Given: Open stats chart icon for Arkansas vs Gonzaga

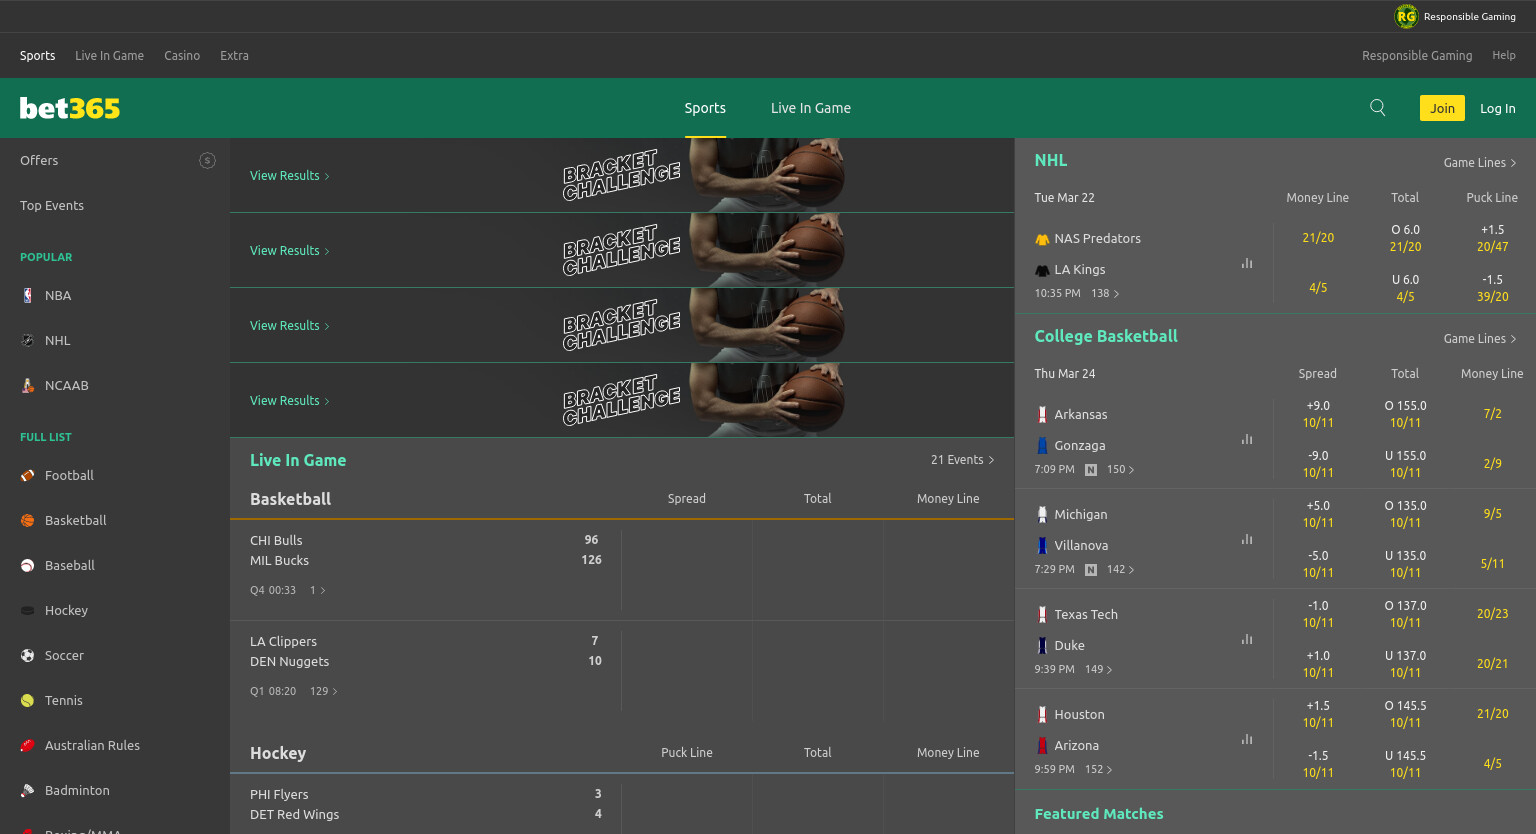Looking at the screenshot, I should (1247, 440).
